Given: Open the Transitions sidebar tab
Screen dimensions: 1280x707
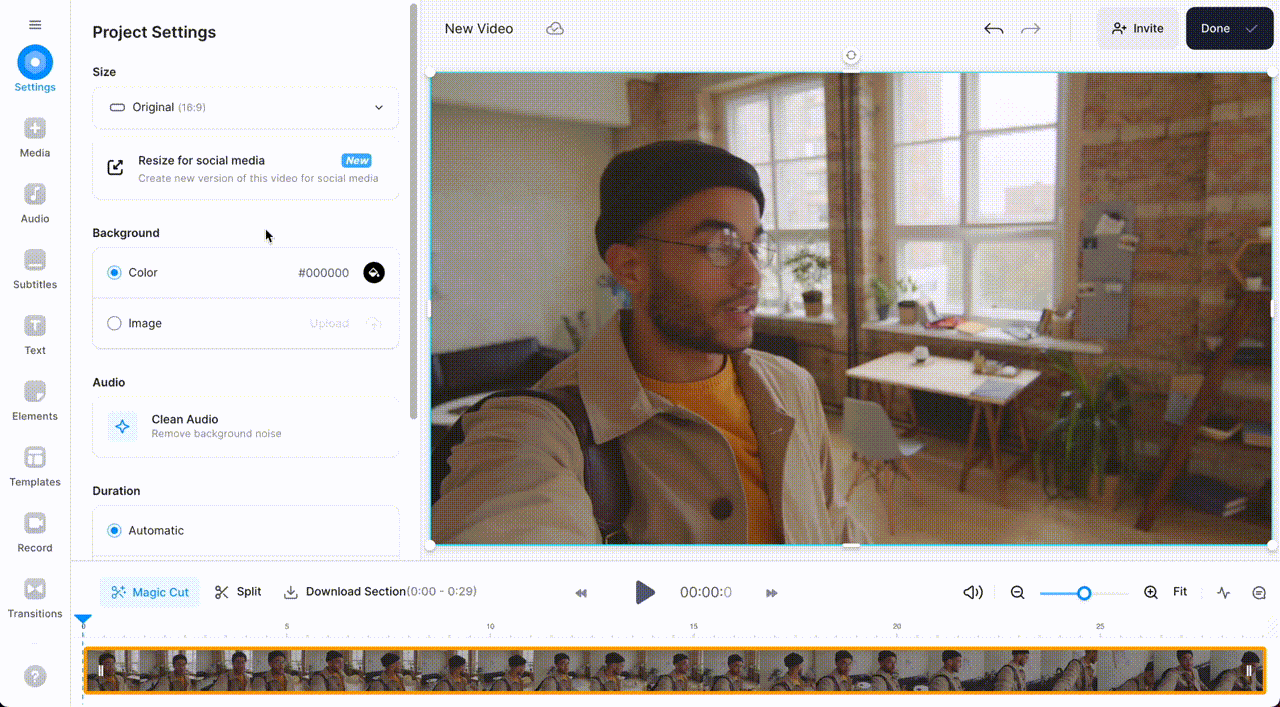Looking at the screenshot, I should (x=35, y=598).
